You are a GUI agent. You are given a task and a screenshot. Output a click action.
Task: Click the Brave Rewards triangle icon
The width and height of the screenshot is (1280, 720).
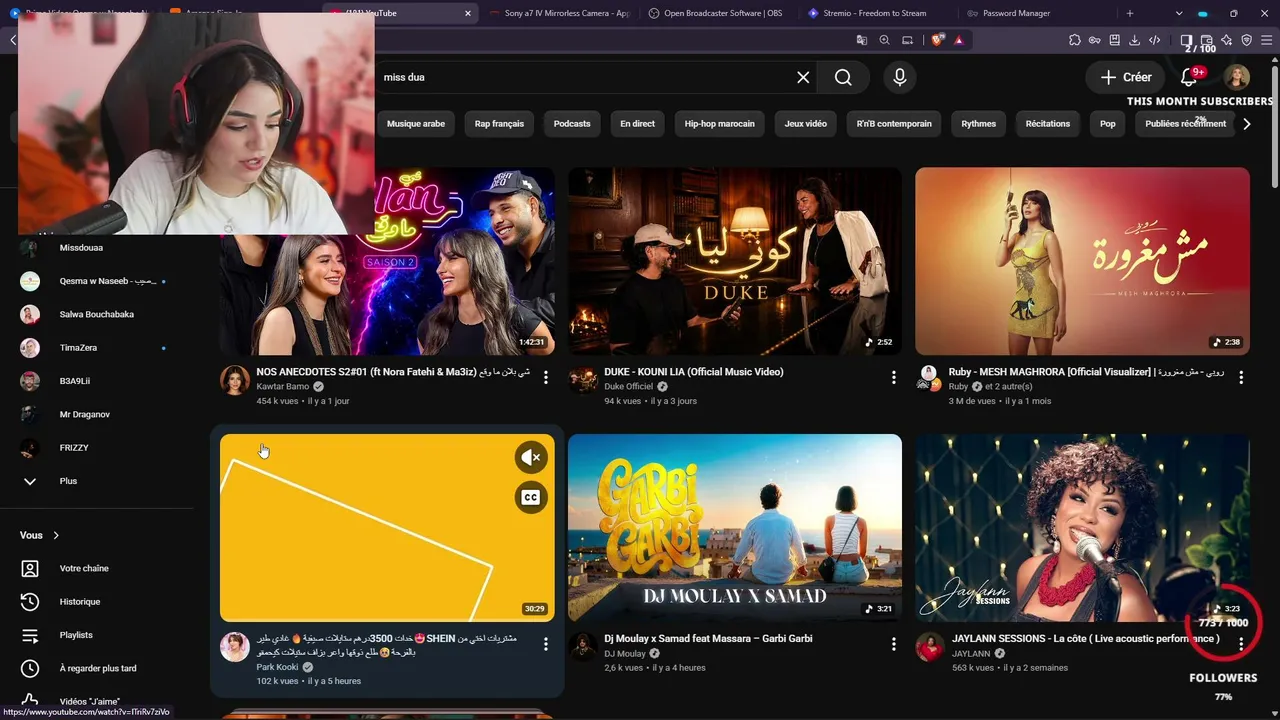(x=959, y=40)
